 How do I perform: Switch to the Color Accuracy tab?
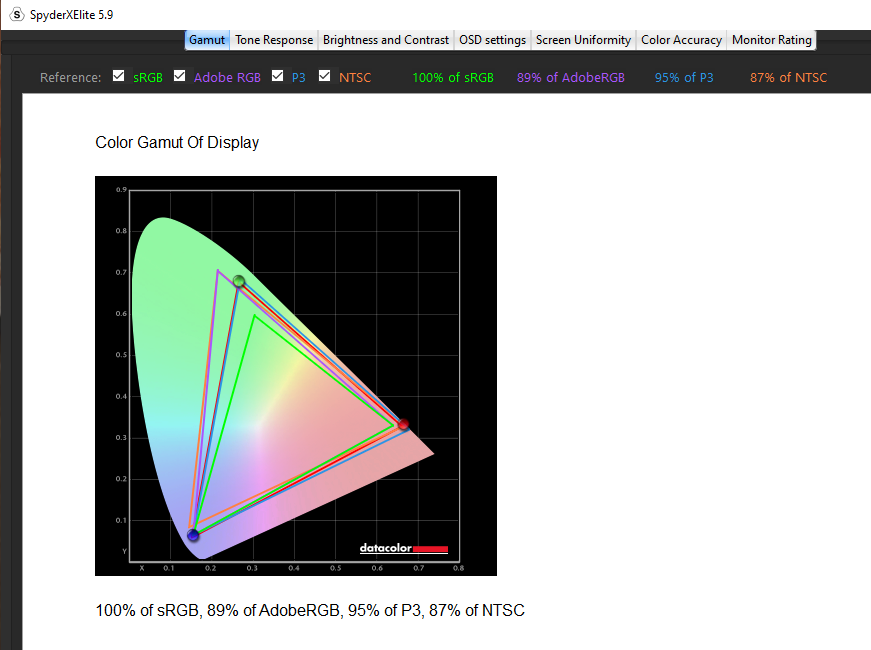click(681, 40)
